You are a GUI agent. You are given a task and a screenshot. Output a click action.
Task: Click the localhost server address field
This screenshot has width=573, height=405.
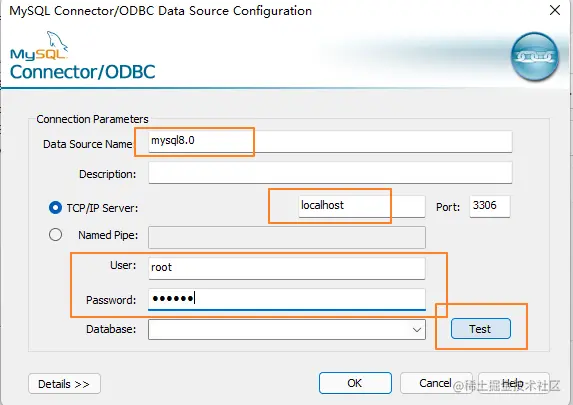point(362,206)
